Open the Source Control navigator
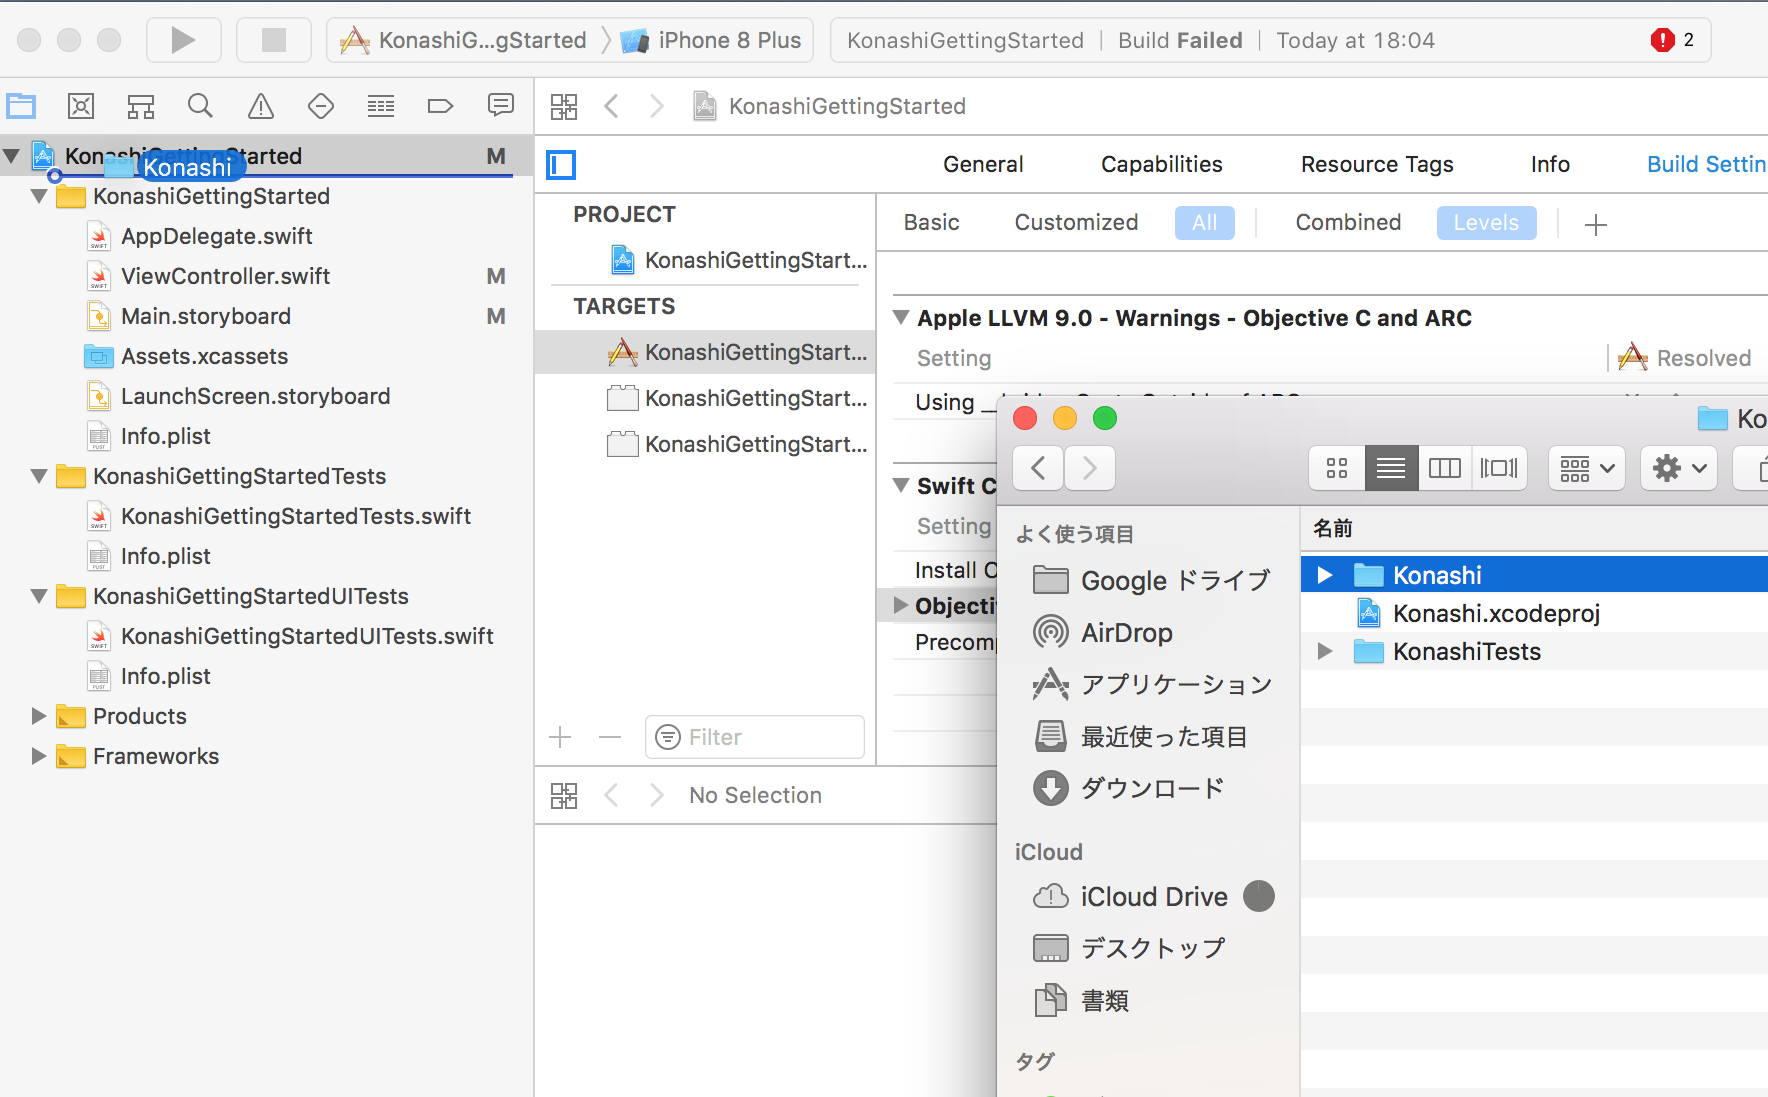The width and height of the screenshot is (1768, 1097). [81, 106]
